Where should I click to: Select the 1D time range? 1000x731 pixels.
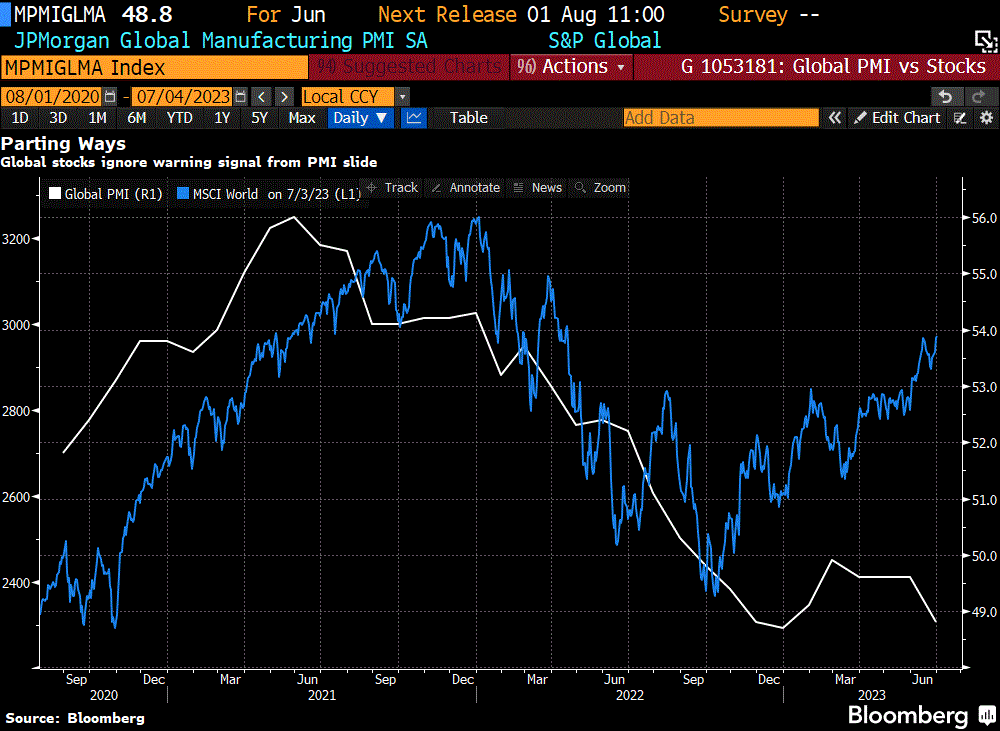(x=20, y=118)
